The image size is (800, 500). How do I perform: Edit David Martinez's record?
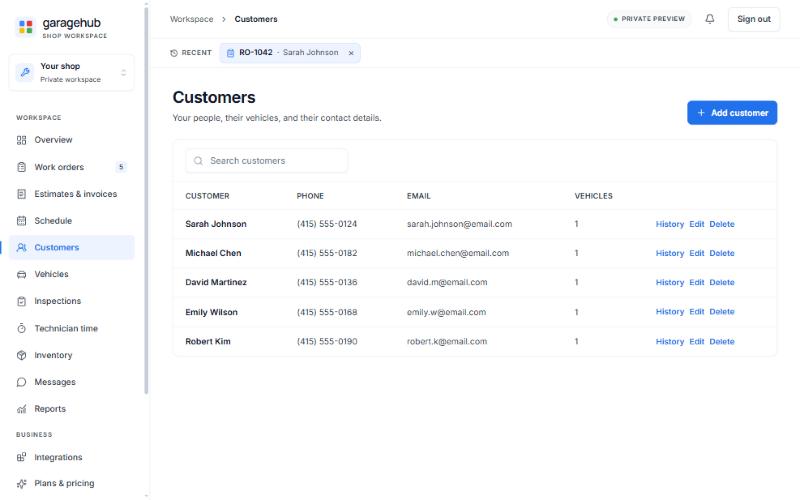click(696, 282)
